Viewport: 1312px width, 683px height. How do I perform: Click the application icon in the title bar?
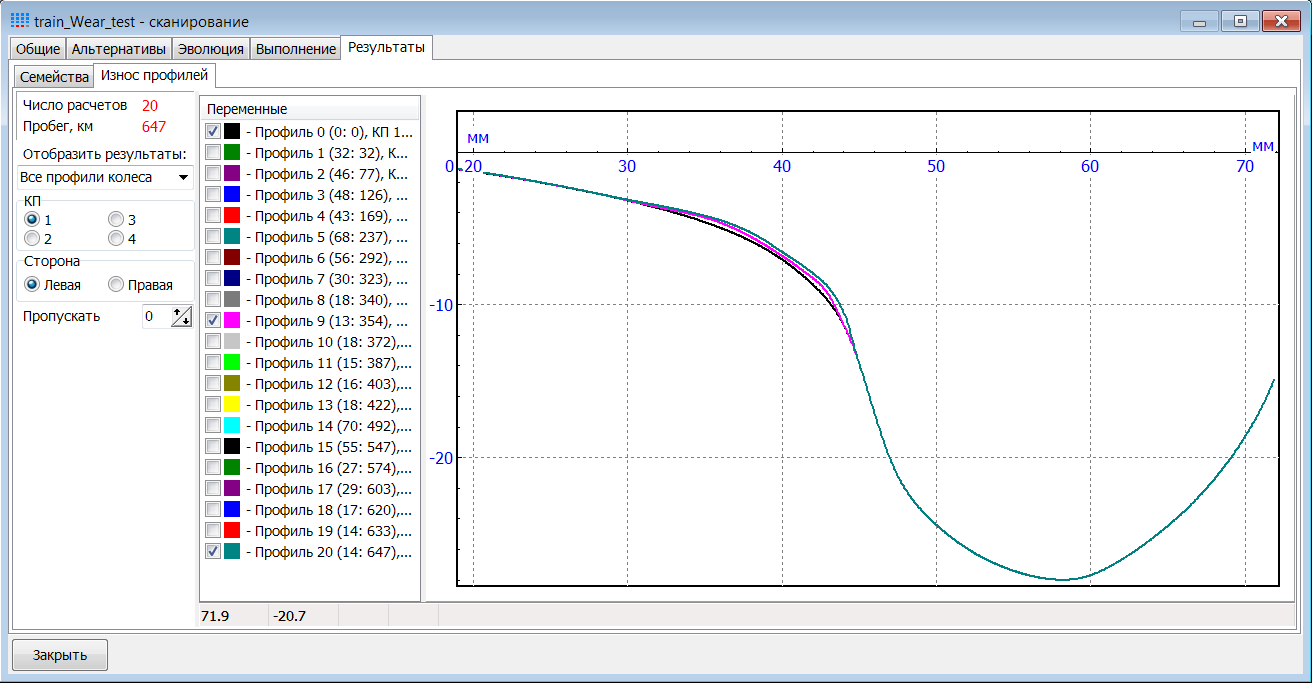coord(19,20)
